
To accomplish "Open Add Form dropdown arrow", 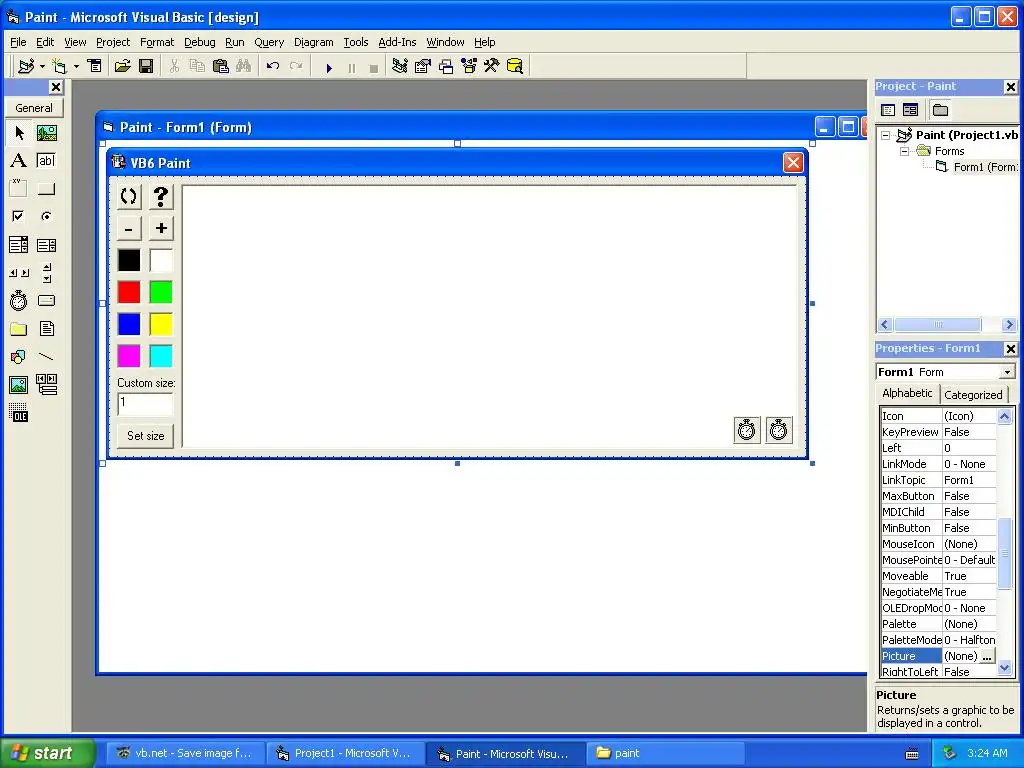I will pos(76,66).
